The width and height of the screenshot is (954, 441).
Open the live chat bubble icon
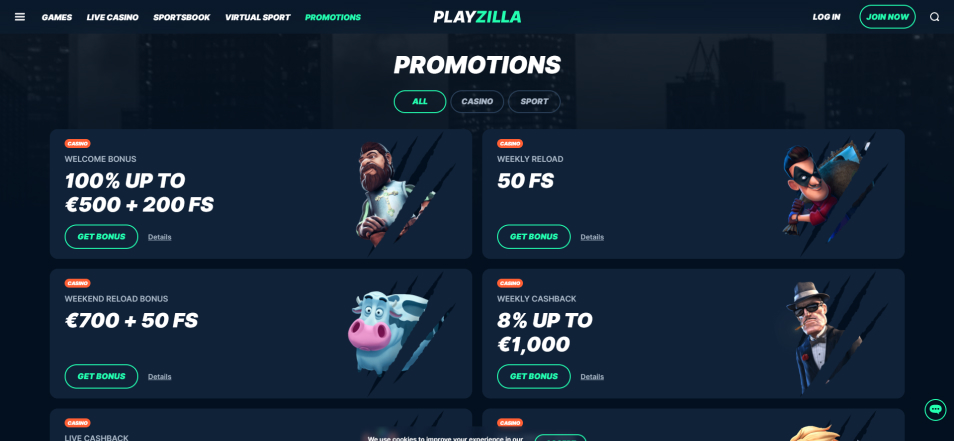[935, 409]
